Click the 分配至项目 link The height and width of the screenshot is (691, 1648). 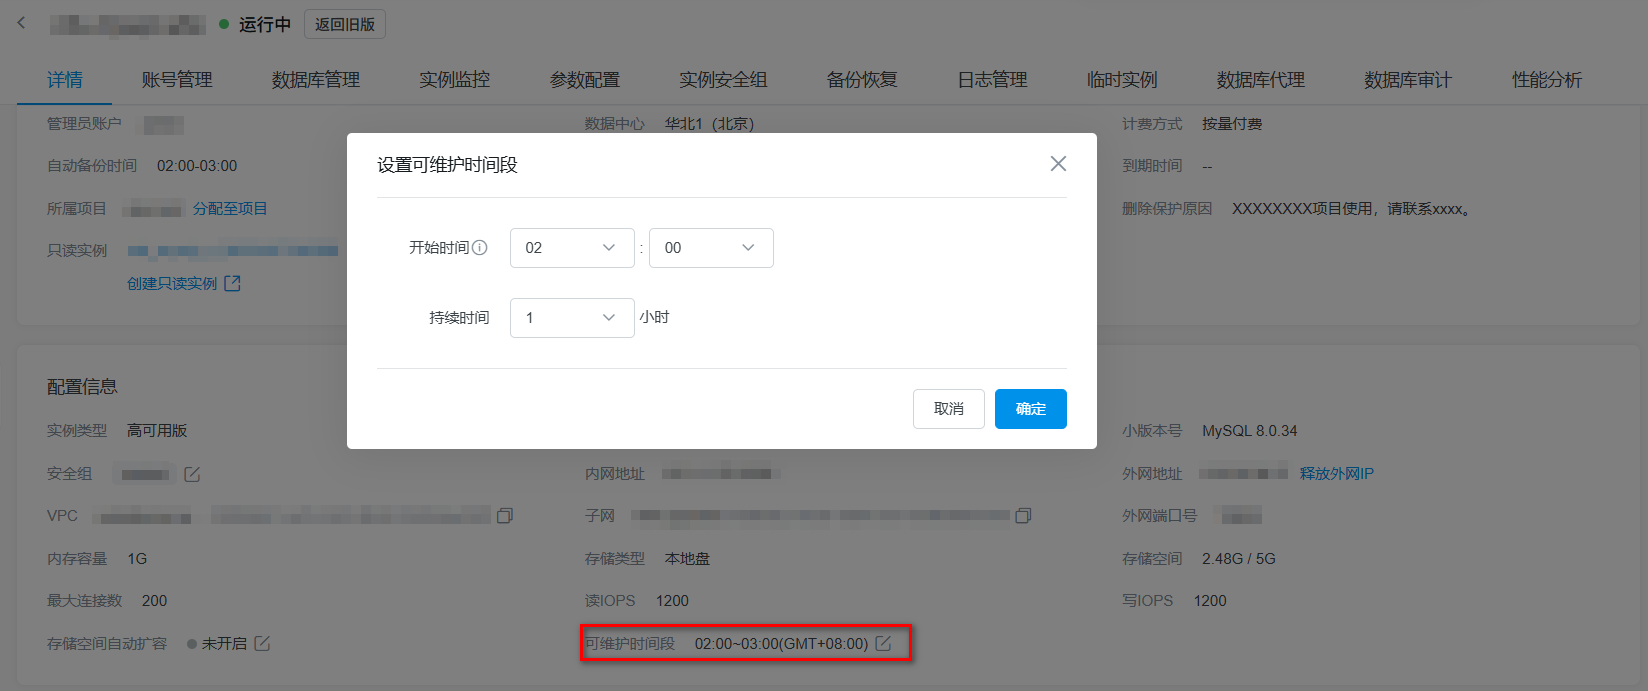point(230,209)
